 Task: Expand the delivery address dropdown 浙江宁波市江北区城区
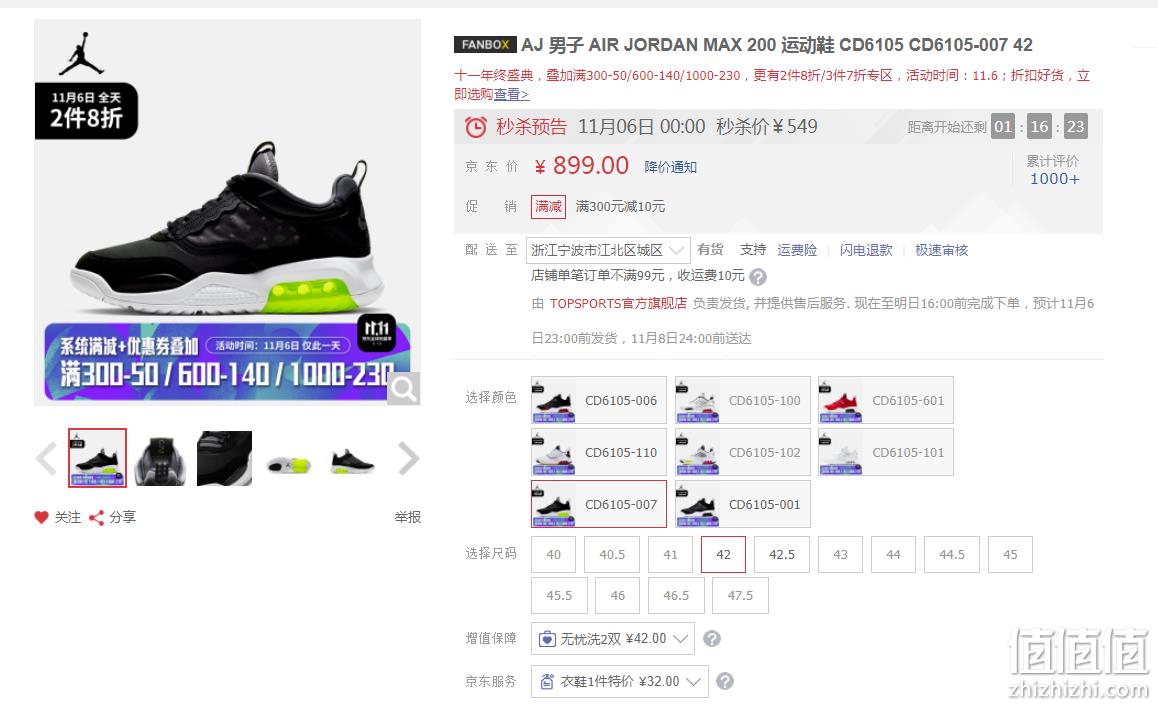[608, 250]
